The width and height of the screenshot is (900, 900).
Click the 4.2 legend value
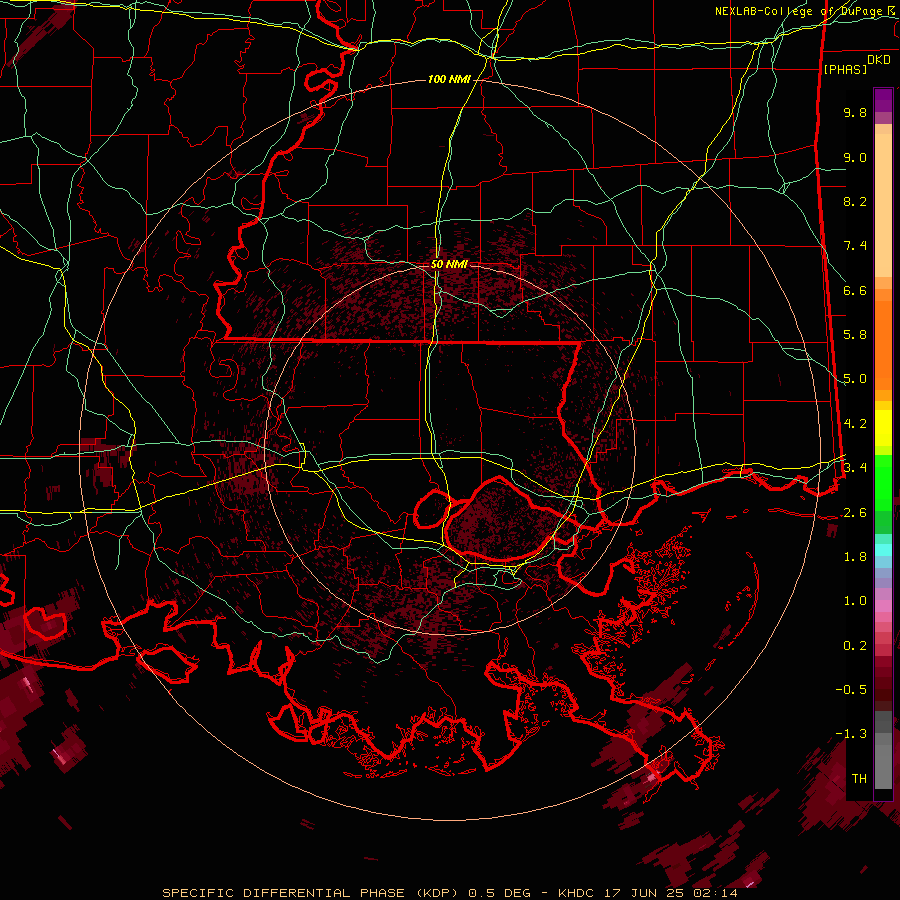[855, 424]
